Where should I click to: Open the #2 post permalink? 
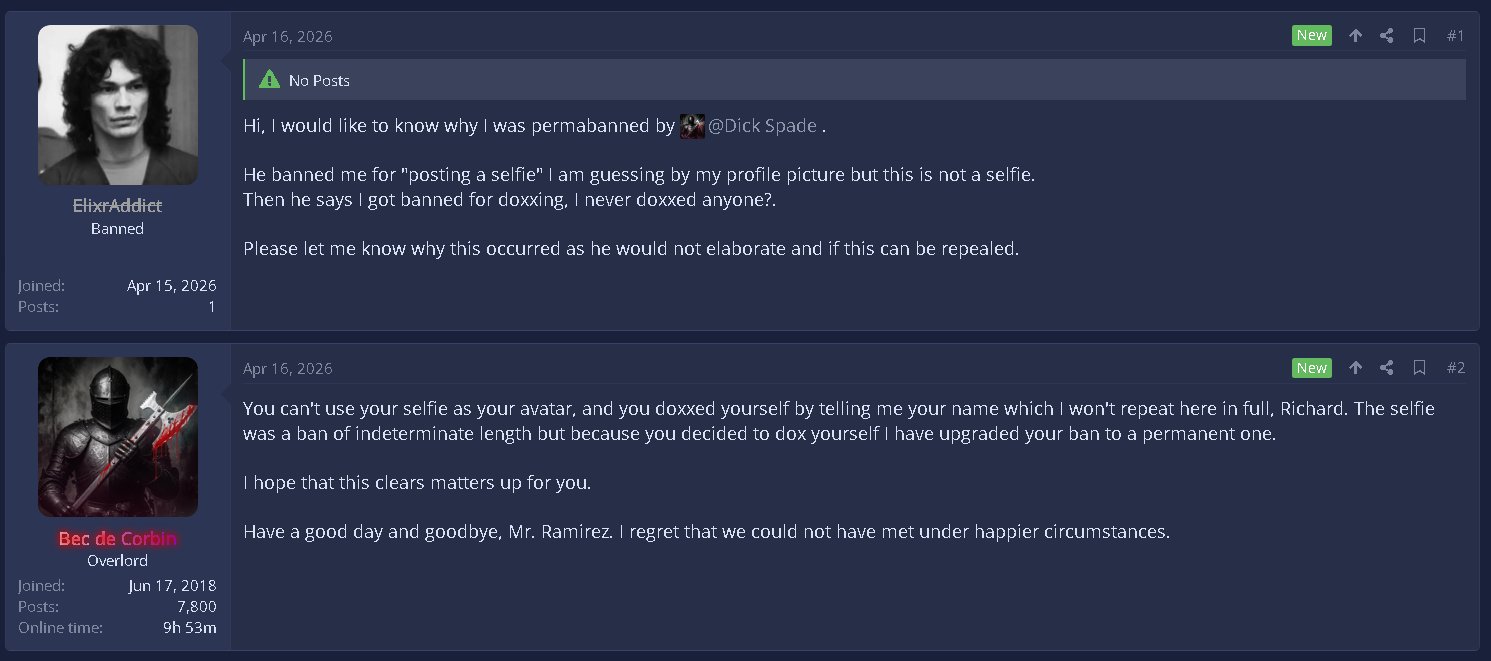click(x=1455, y=368)
